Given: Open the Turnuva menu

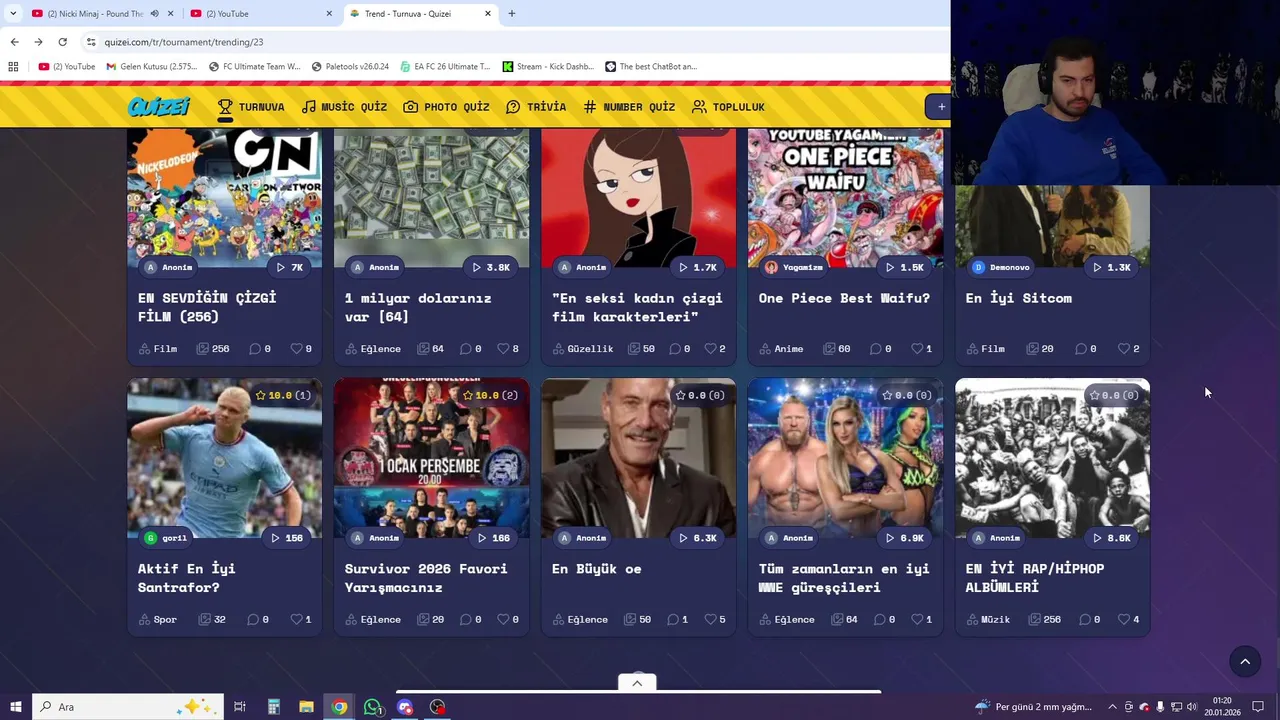Looking at the screenshot, I should [251, 107].
